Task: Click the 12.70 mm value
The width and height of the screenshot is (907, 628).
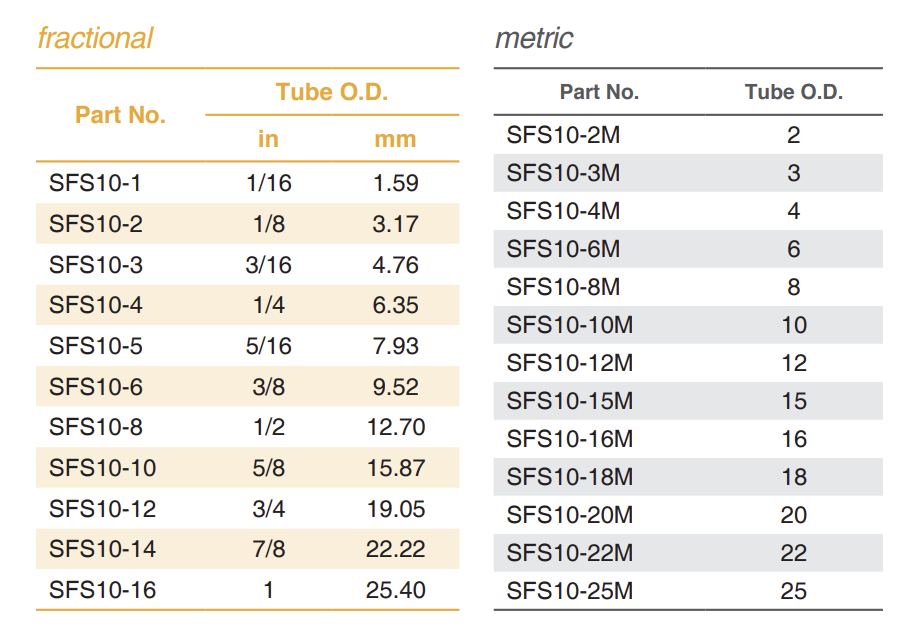Action: [x=396, y=427]
